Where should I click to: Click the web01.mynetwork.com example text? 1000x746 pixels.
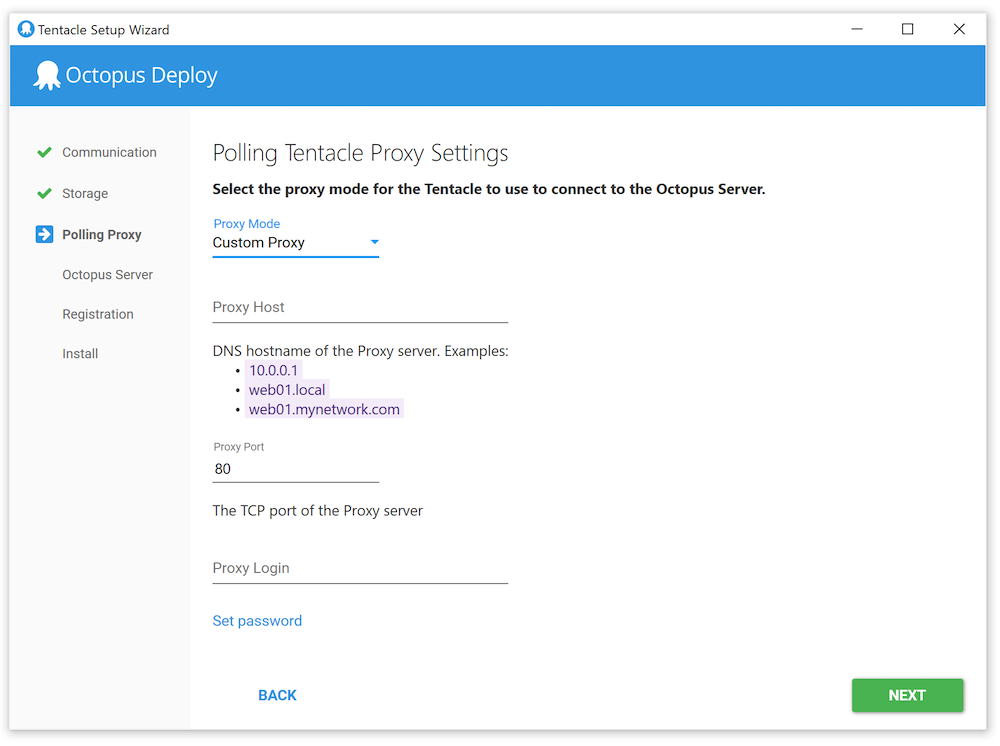(x=324, y=409)
